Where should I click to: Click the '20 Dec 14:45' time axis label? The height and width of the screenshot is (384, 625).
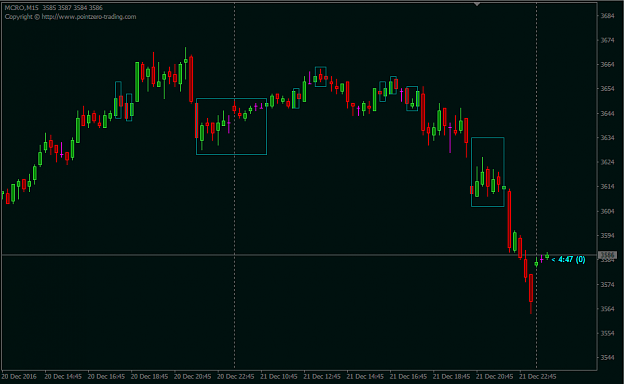63,376
